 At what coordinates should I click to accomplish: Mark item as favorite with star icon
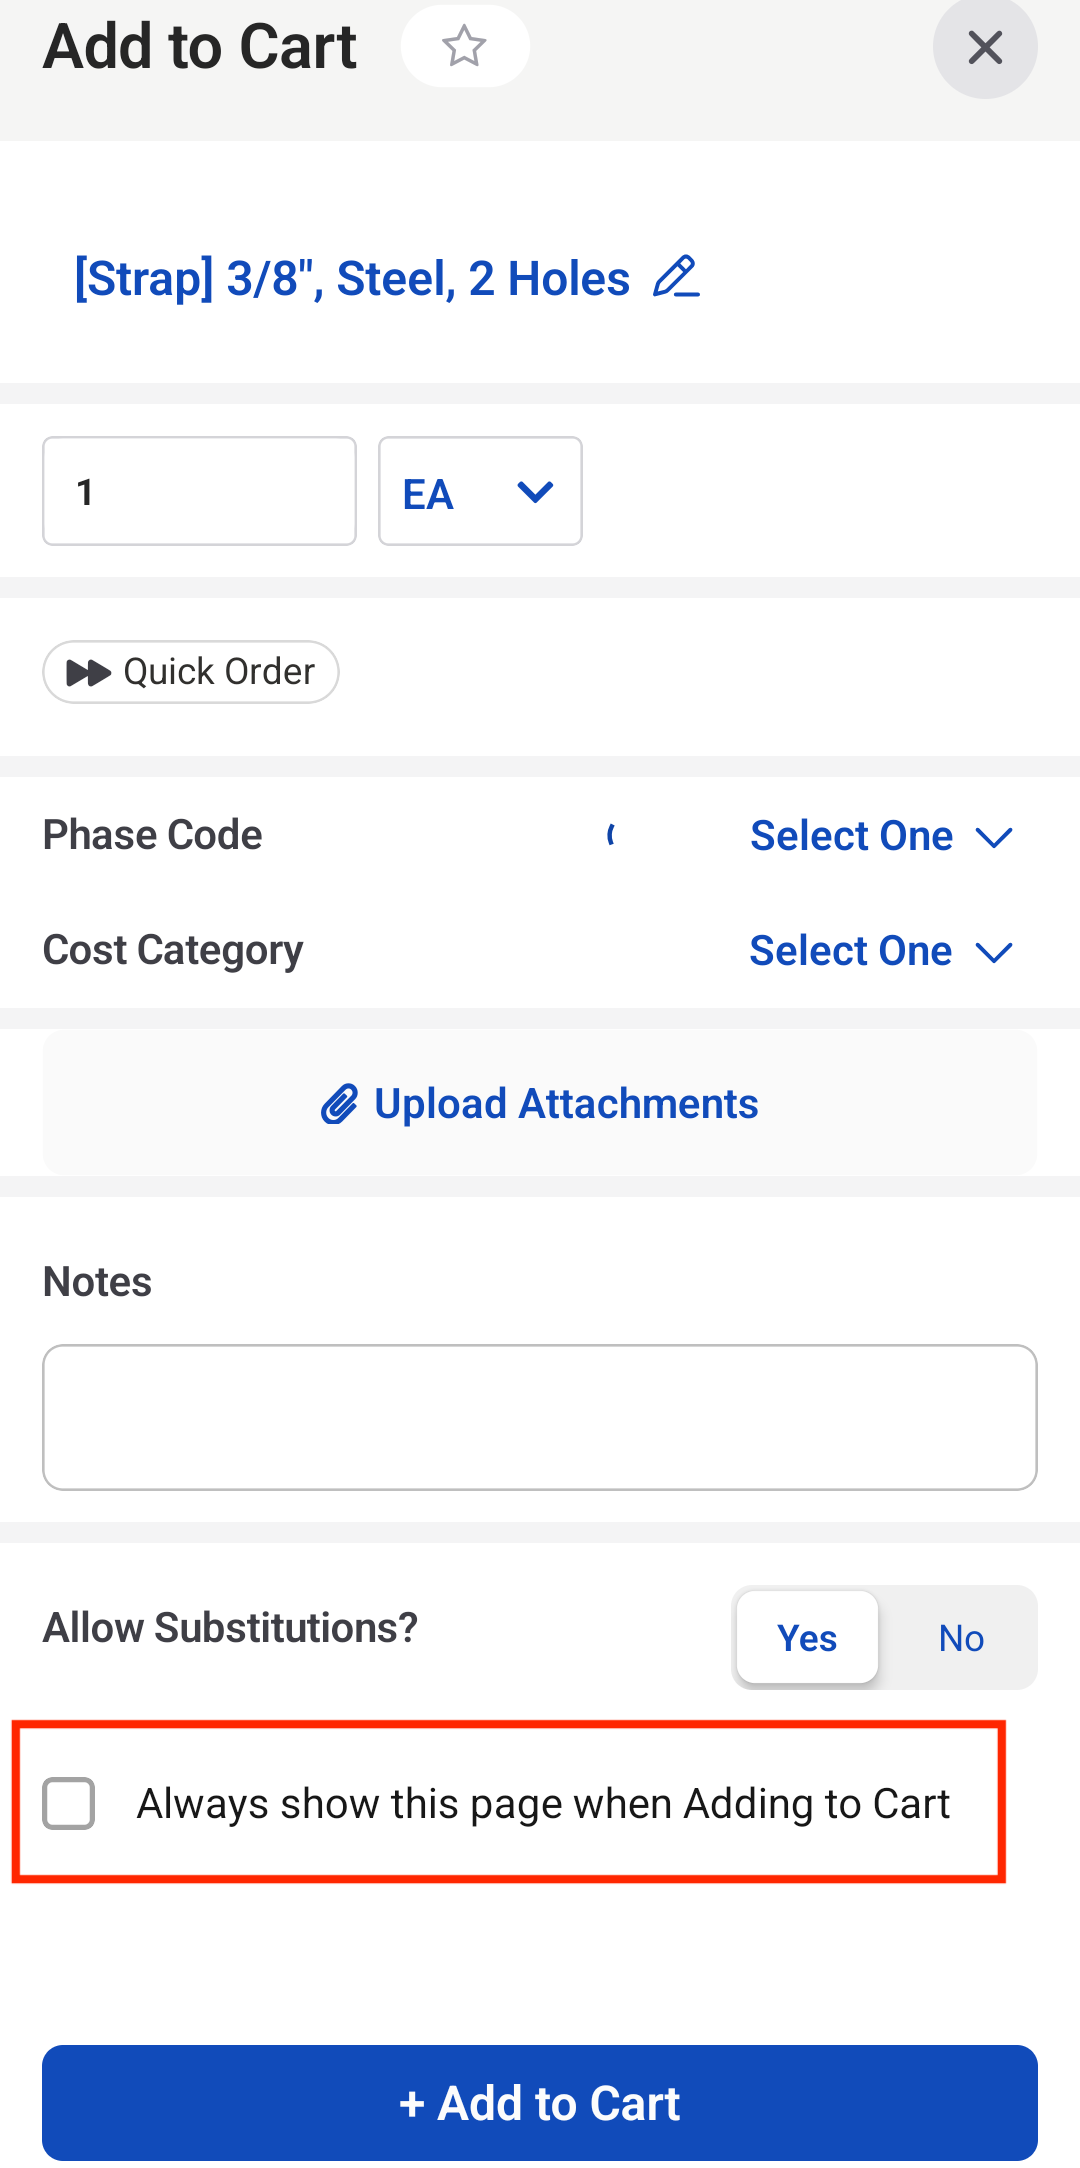click(x=465, y=46)
